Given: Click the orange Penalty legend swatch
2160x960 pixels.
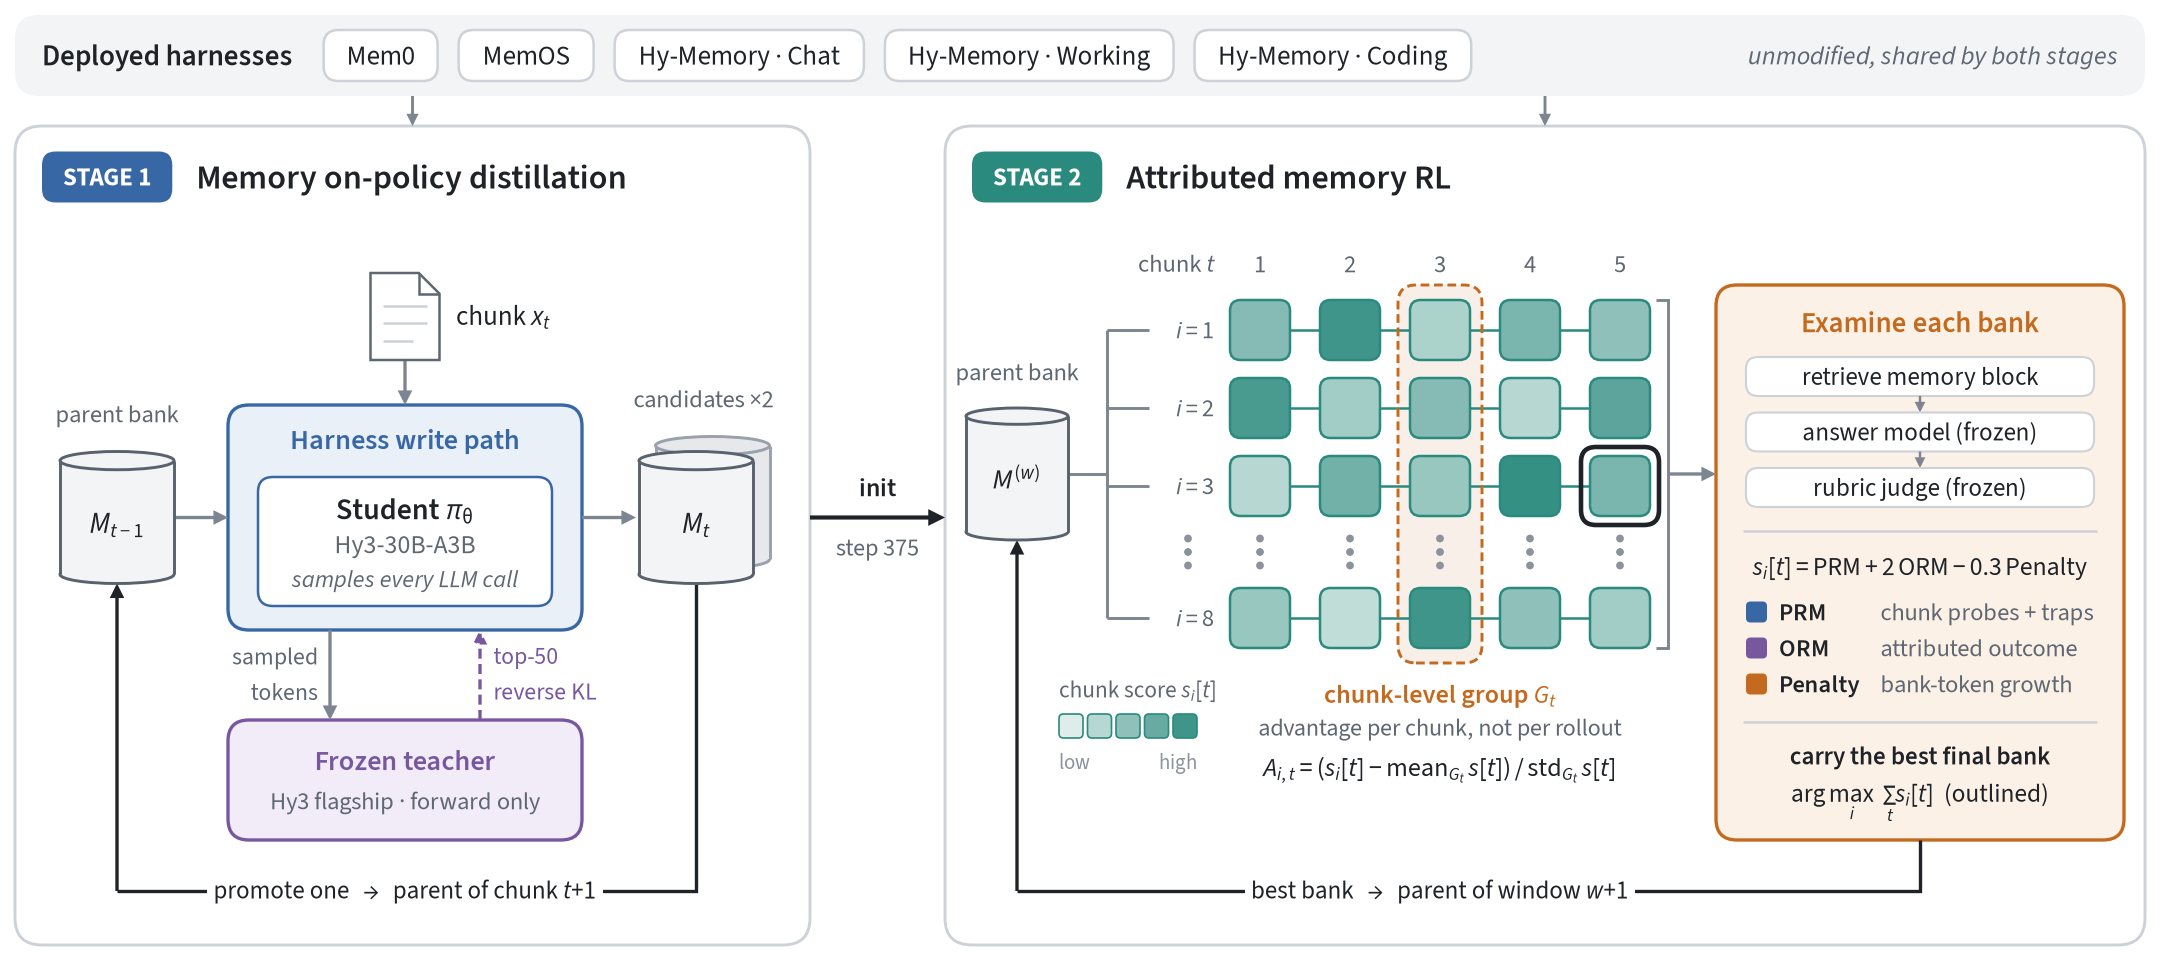Looking at the screenshot, I should tap(1756, 684).
